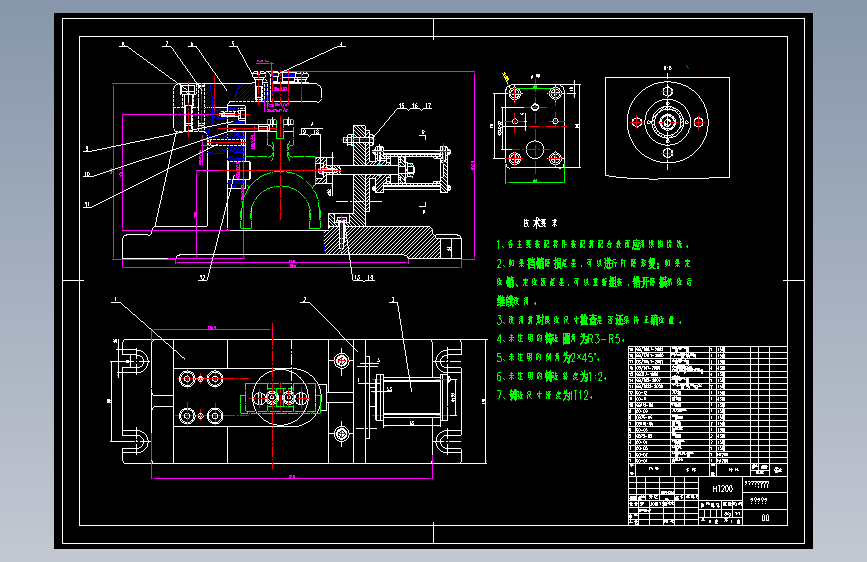
Task: Click the "H1200" title block cell
Action: pos(722,488)
